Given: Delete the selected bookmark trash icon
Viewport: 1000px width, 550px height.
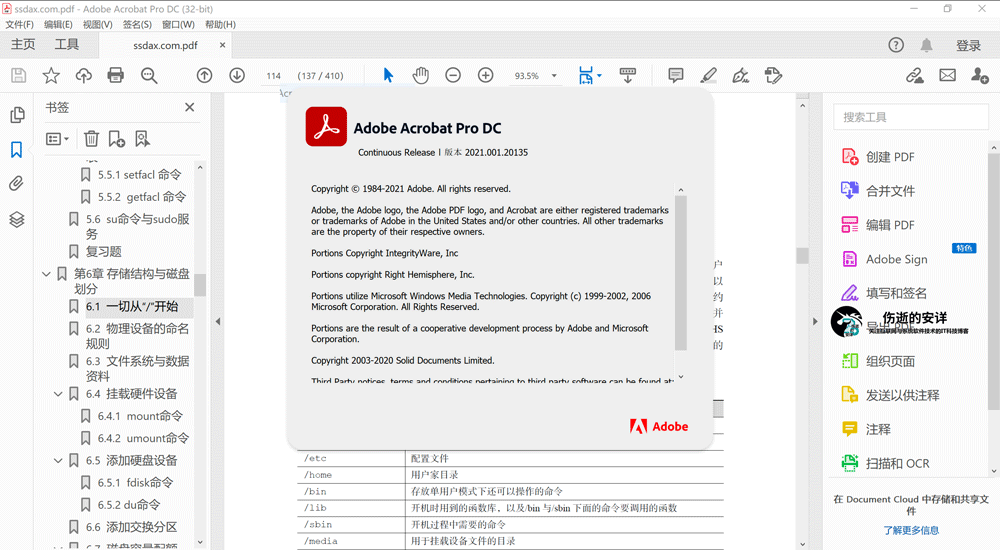Looking at the screenshot, I should click(x=91, y=138).
